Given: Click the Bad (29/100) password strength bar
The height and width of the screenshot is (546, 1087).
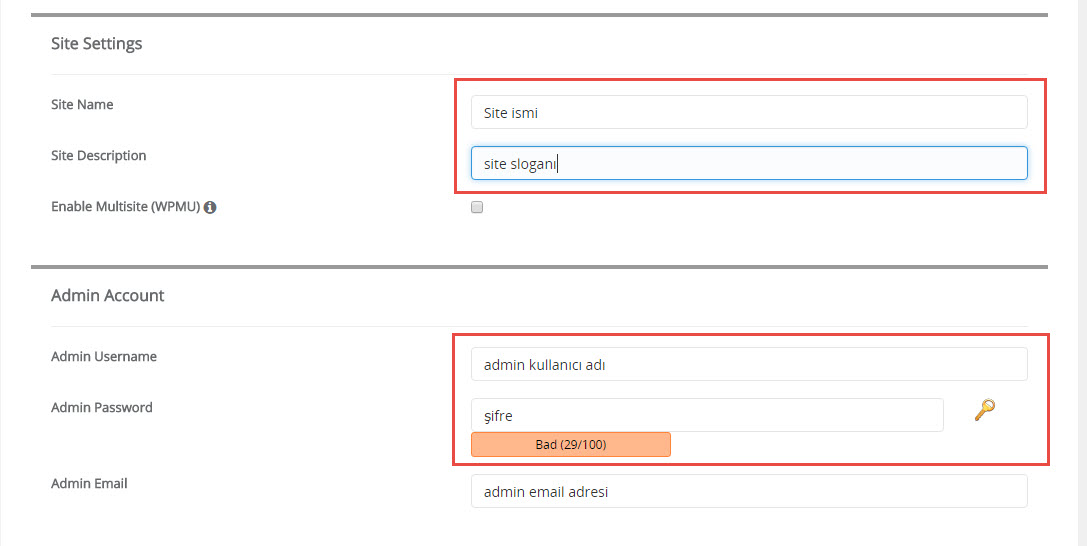Looking at the screenshot, I should coord(571,445).
